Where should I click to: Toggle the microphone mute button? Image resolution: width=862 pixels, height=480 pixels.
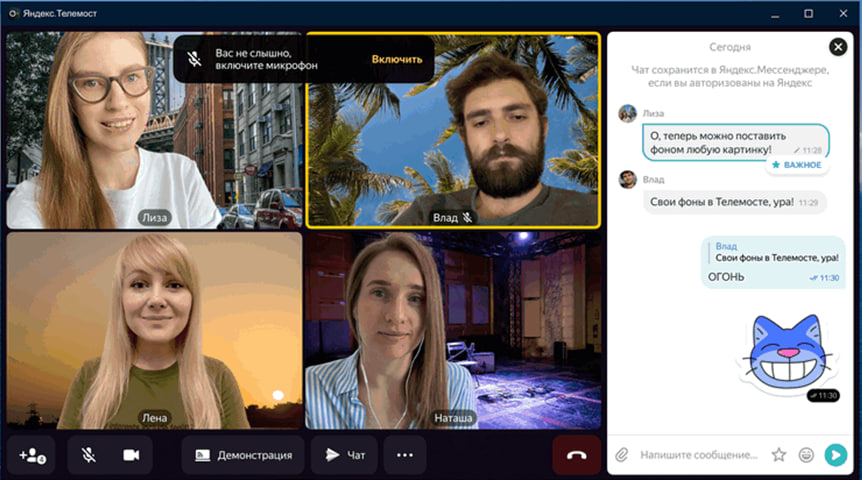coord(89,455)
